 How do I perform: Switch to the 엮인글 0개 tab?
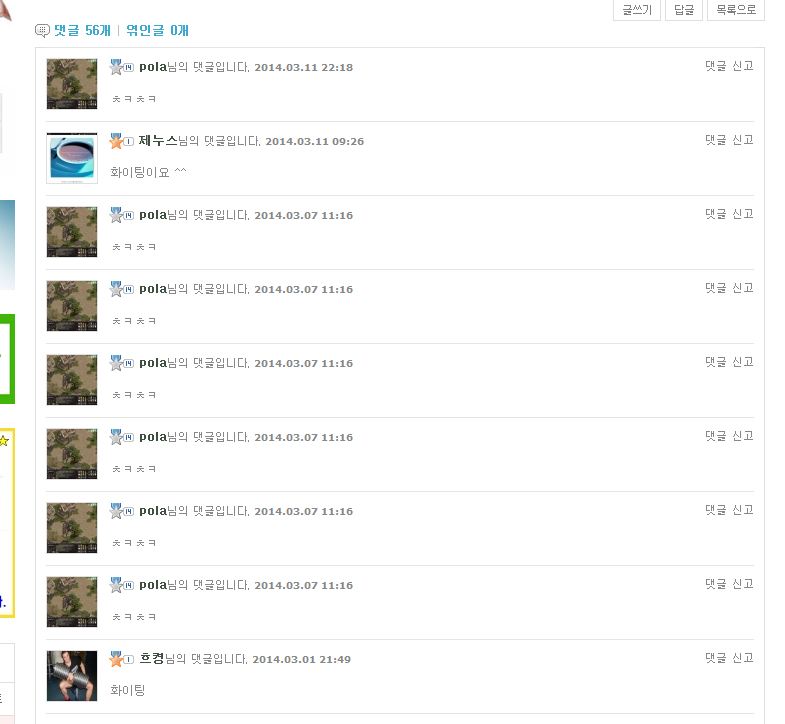[157, 31]
